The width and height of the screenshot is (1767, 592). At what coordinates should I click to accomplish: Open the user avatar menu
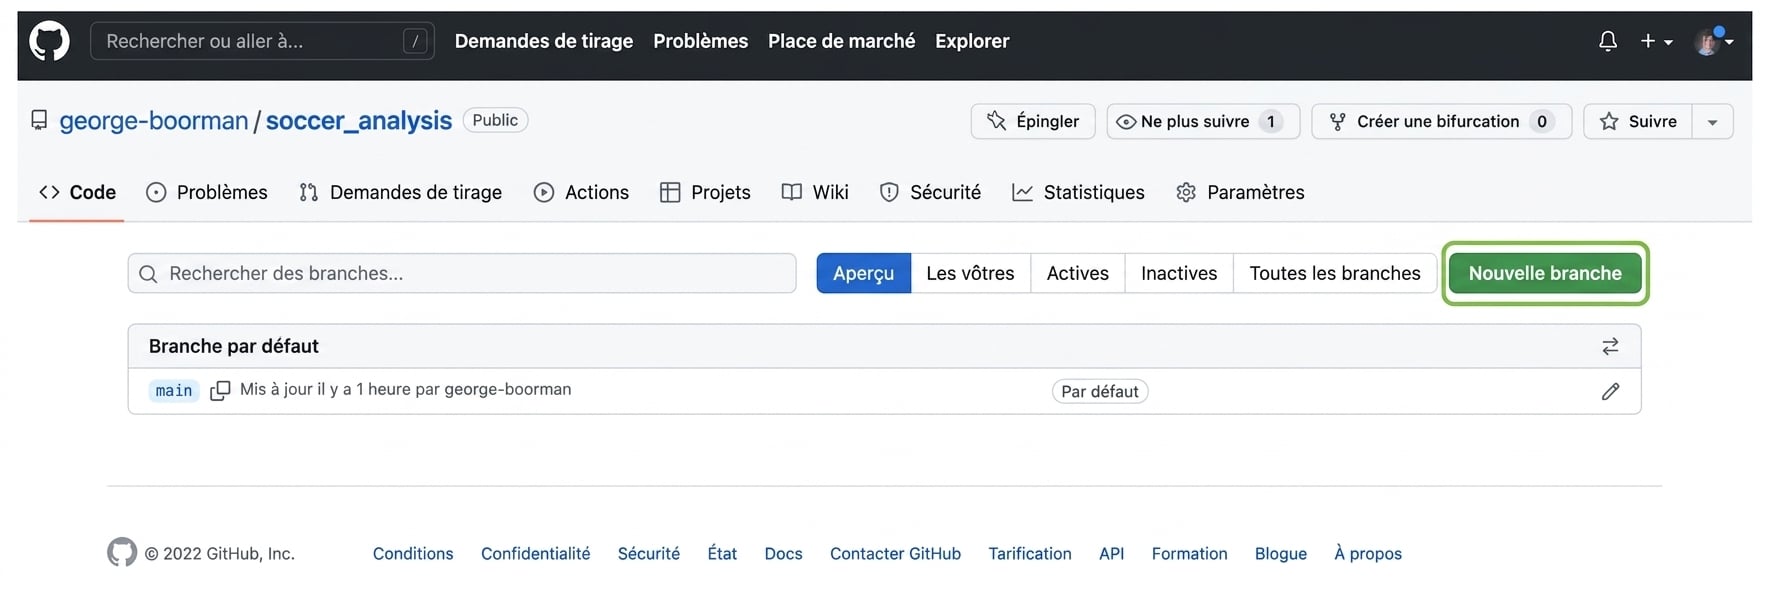(1714, 41)
